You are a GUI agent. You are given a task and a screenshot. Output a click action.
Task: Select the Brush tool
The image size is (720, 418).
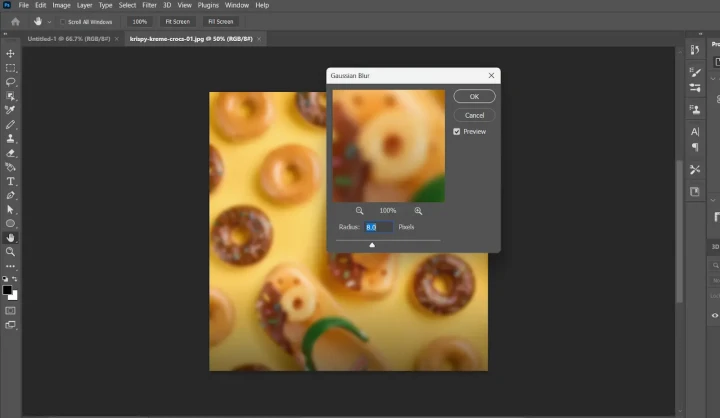click(x=10, y=124)
